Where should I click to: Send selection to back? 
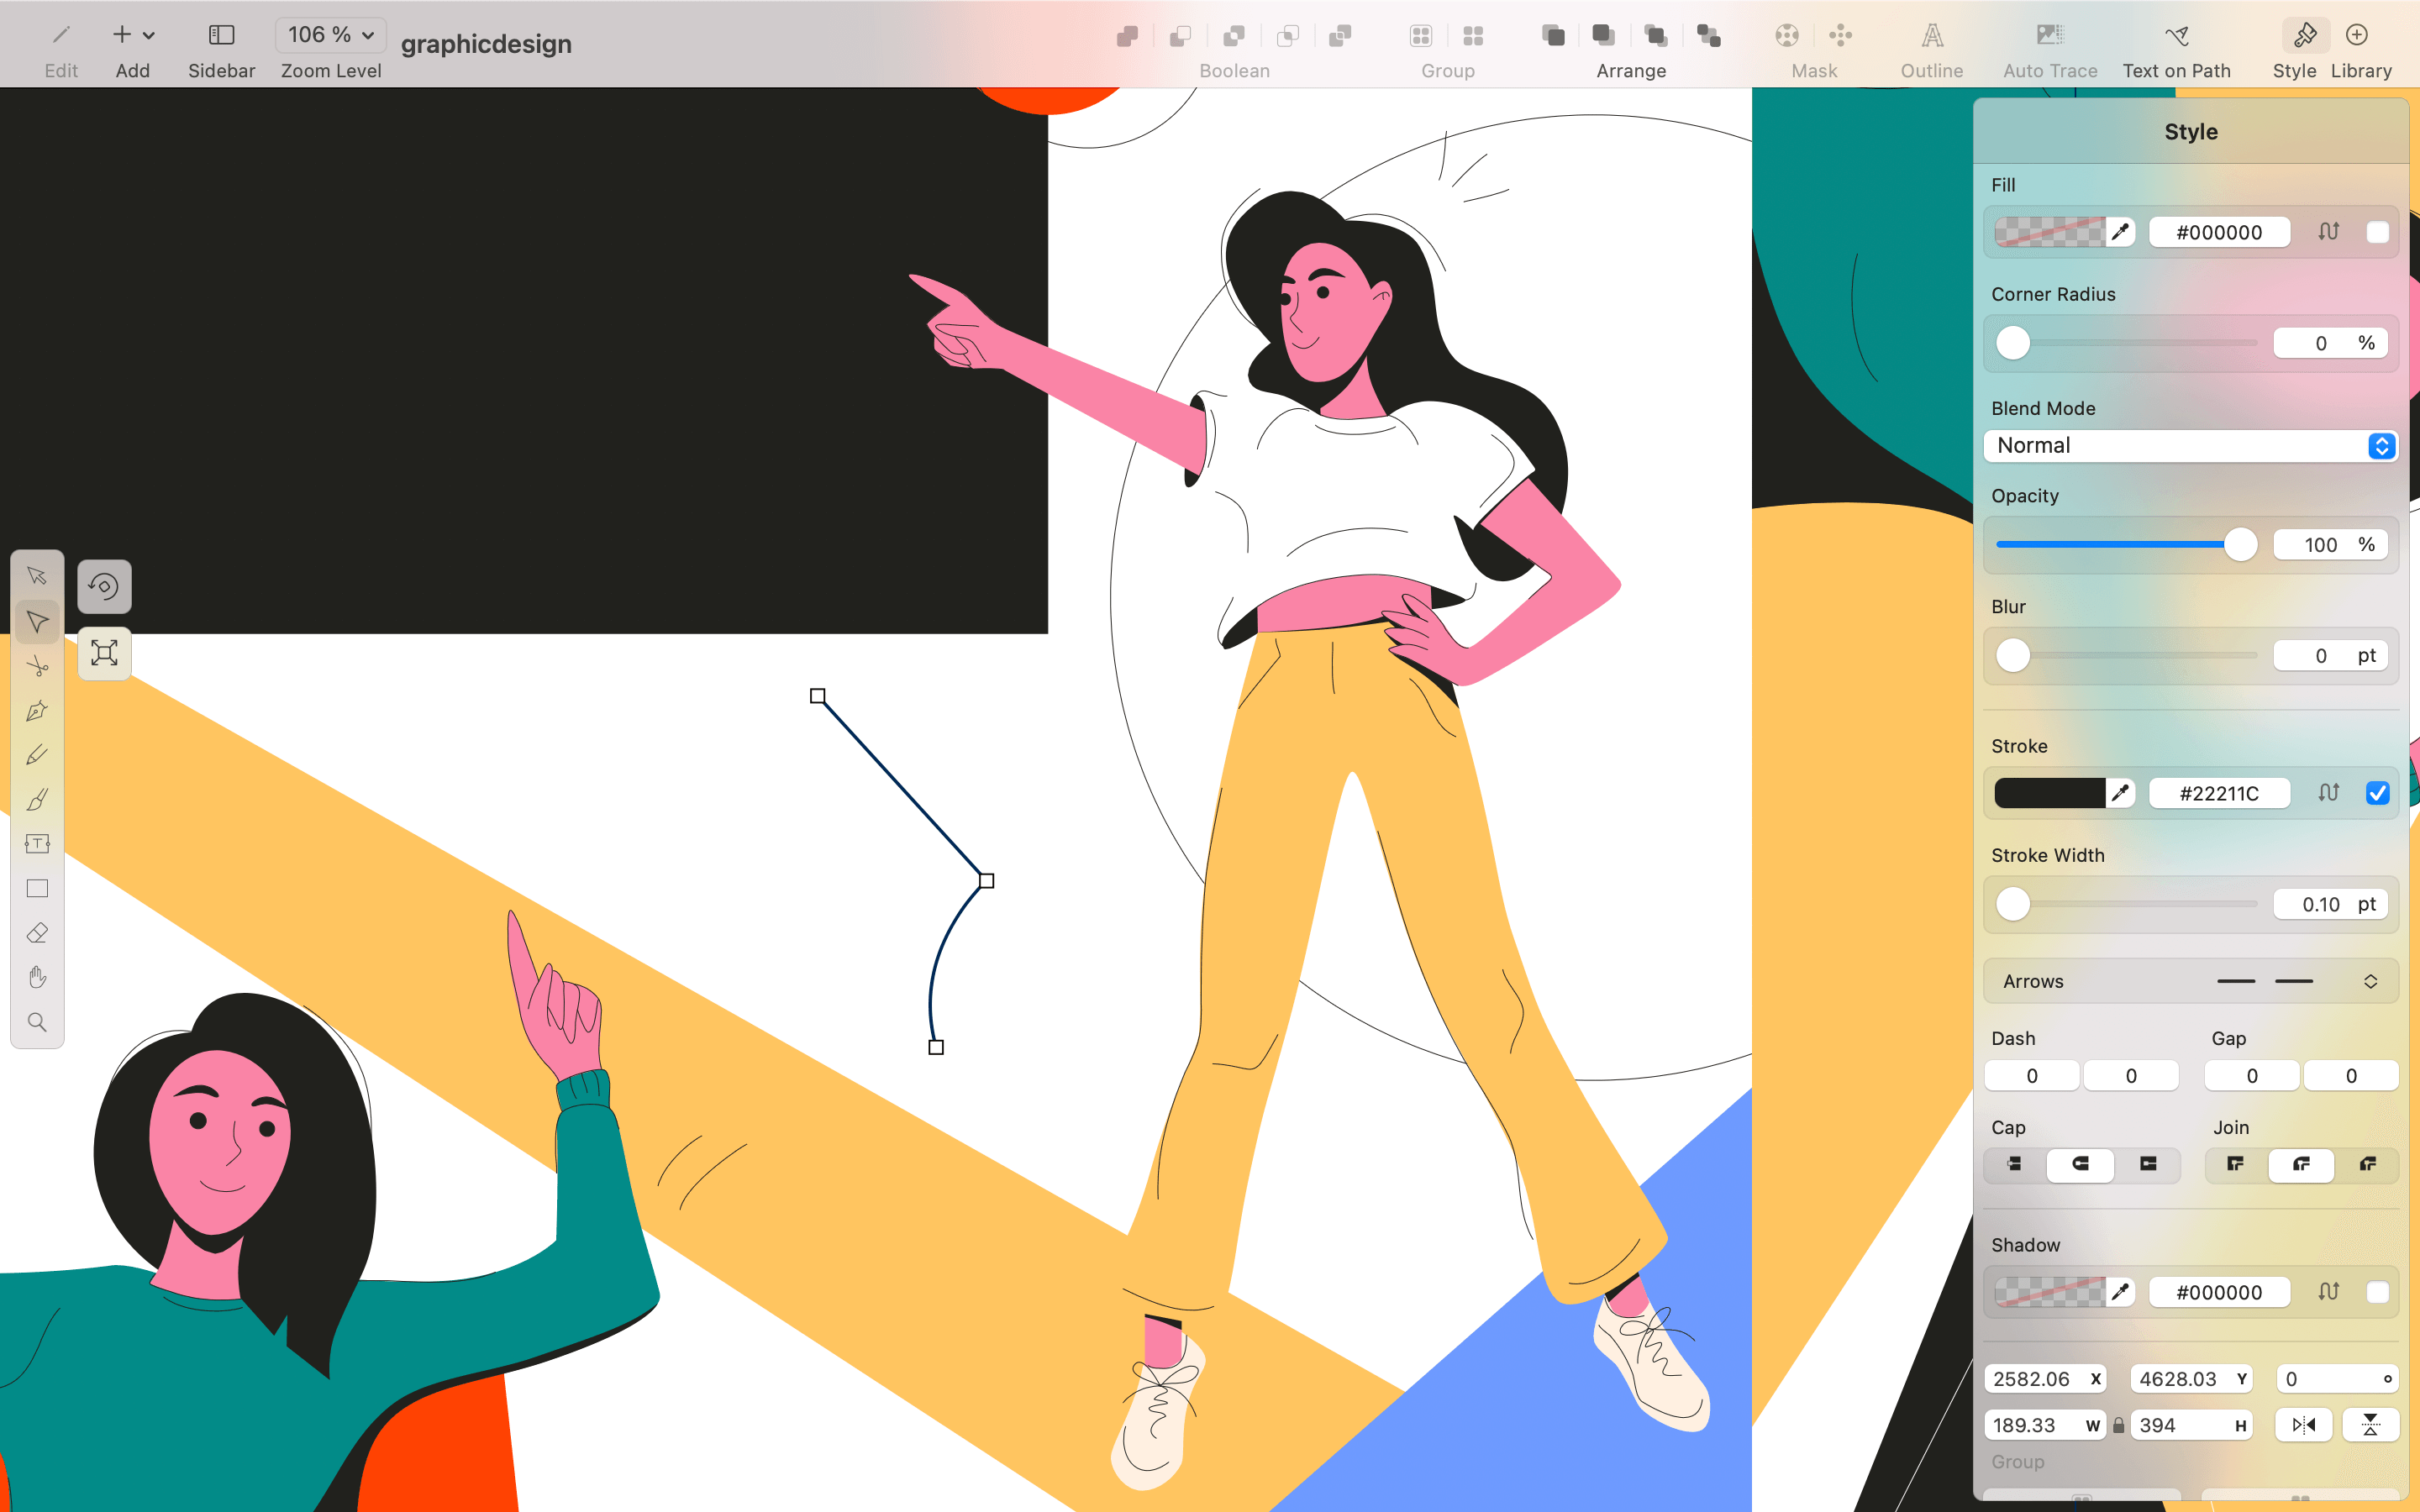coord(1709,36)
